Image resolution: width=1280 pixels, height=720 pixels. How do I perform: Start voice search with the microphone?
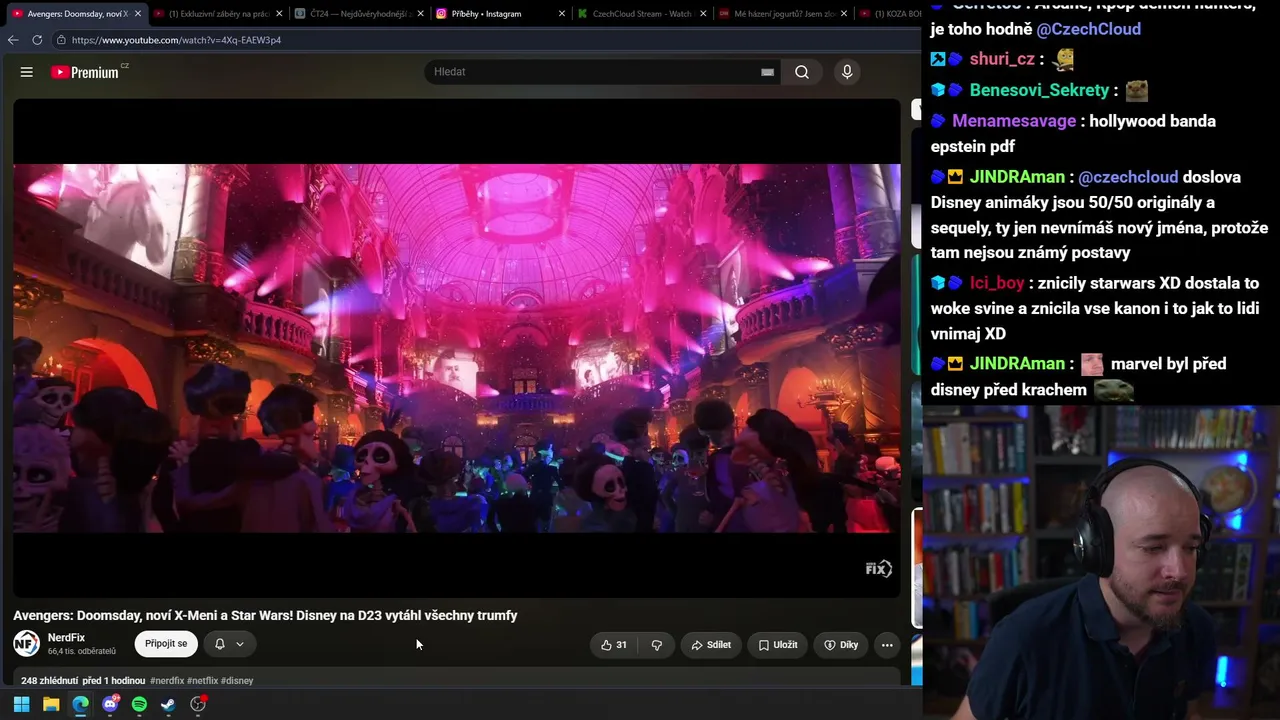pyautogui.click(x=847, y=72)
